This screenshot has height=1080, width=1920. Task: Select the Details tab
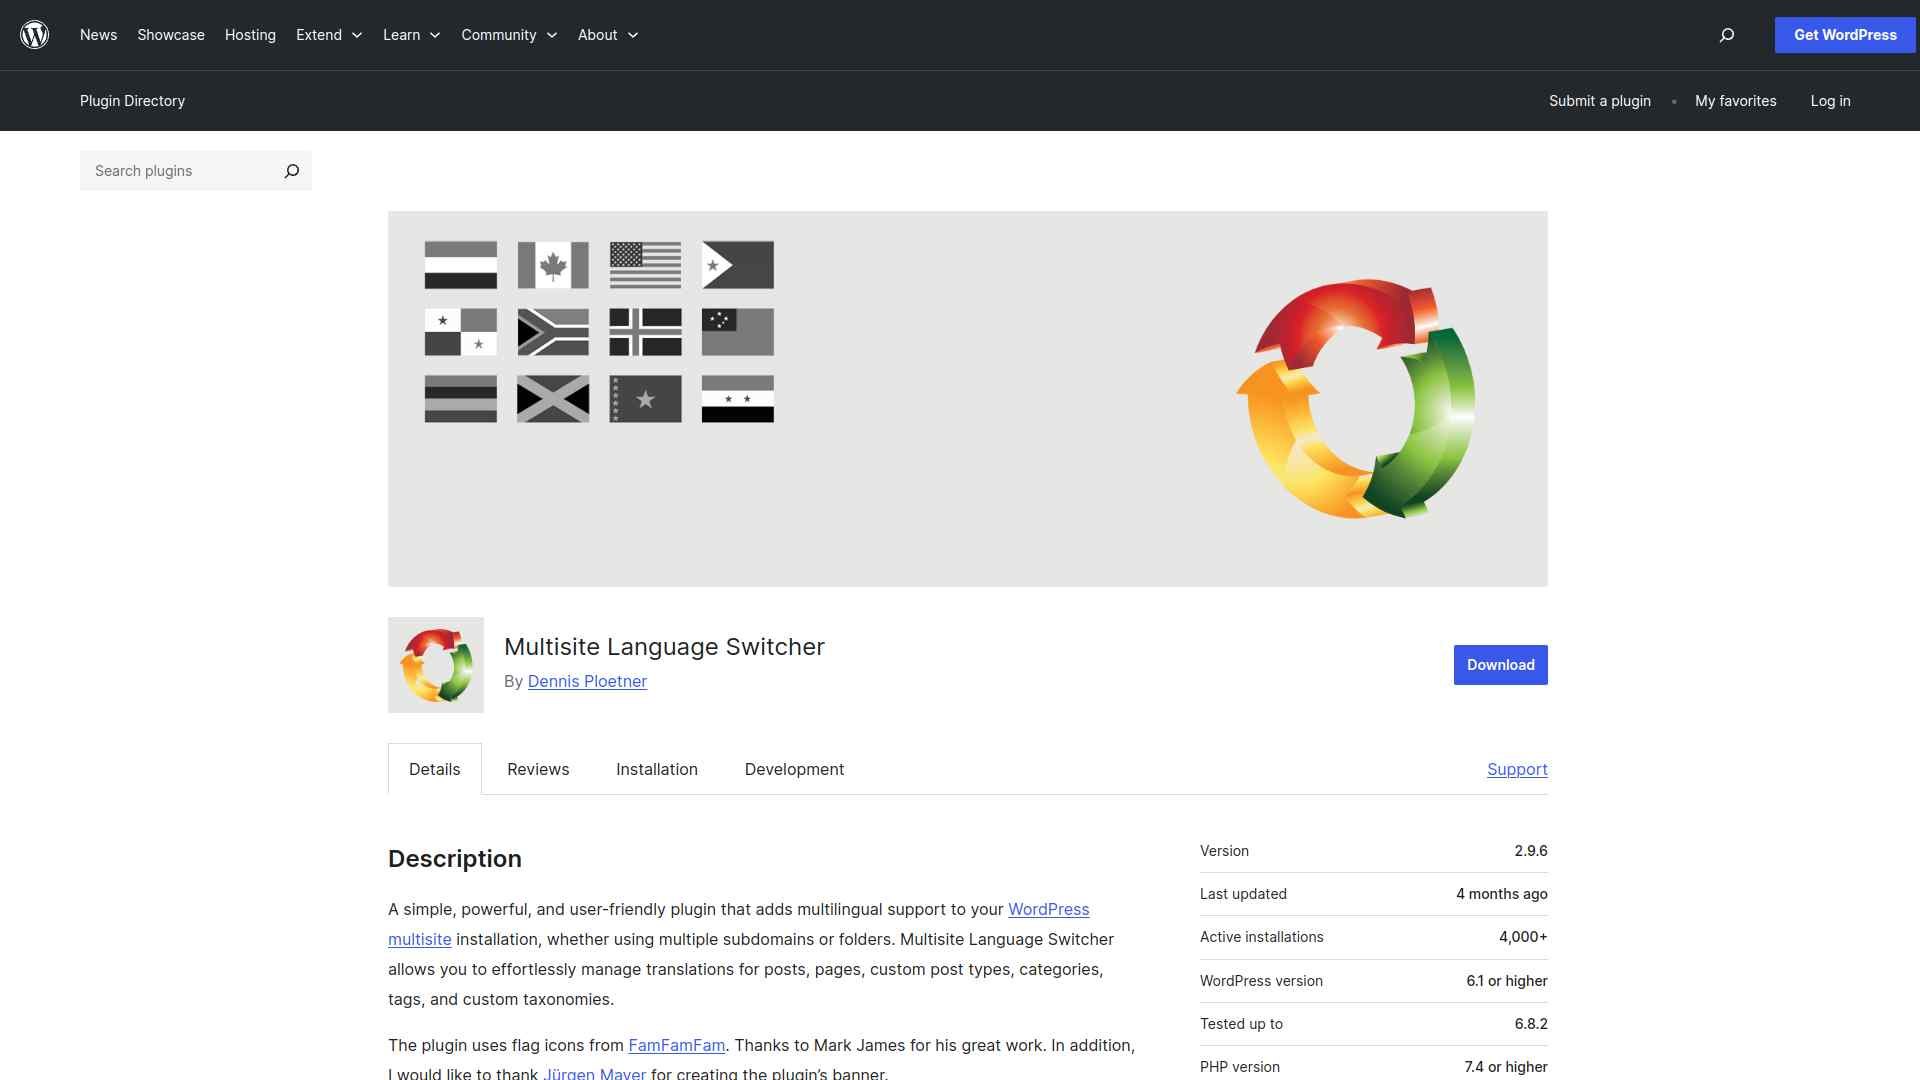coord(435,769)
